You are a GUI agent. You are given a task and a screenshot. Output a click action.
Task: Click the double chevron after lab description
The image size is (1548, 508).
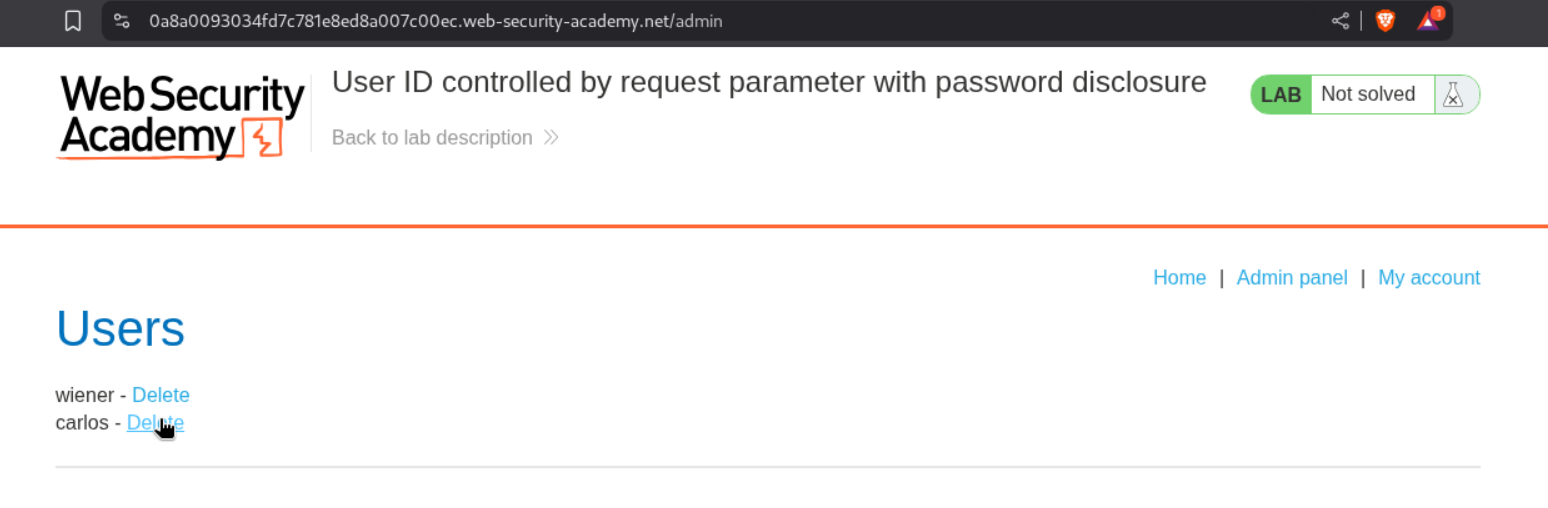pos(551,138)
